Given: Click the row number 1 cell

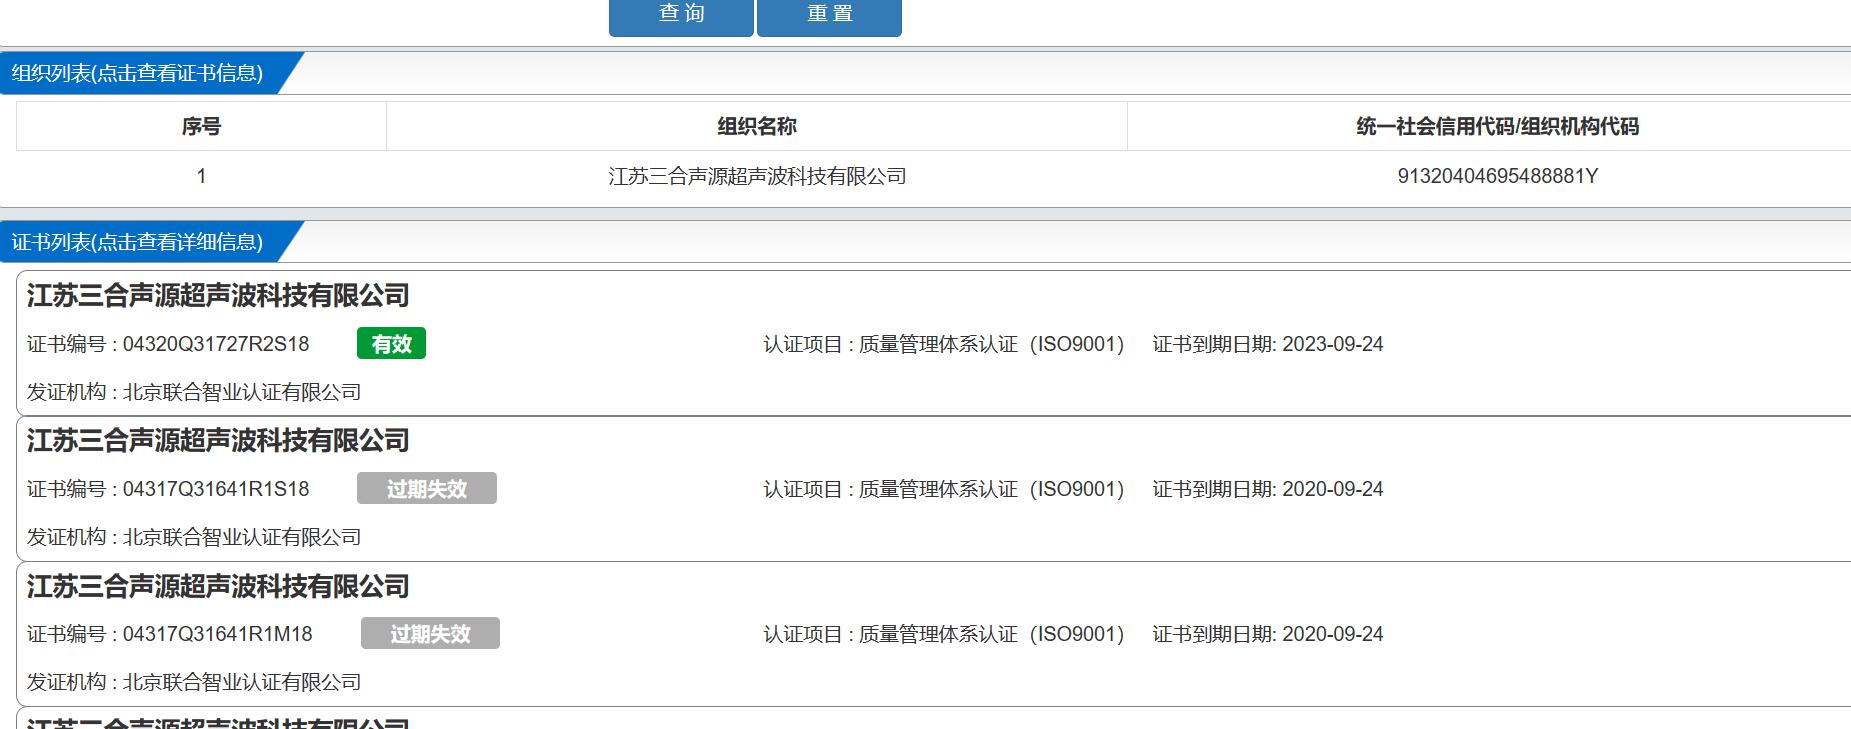Looking at the screenshot, I should pos(201,176).
